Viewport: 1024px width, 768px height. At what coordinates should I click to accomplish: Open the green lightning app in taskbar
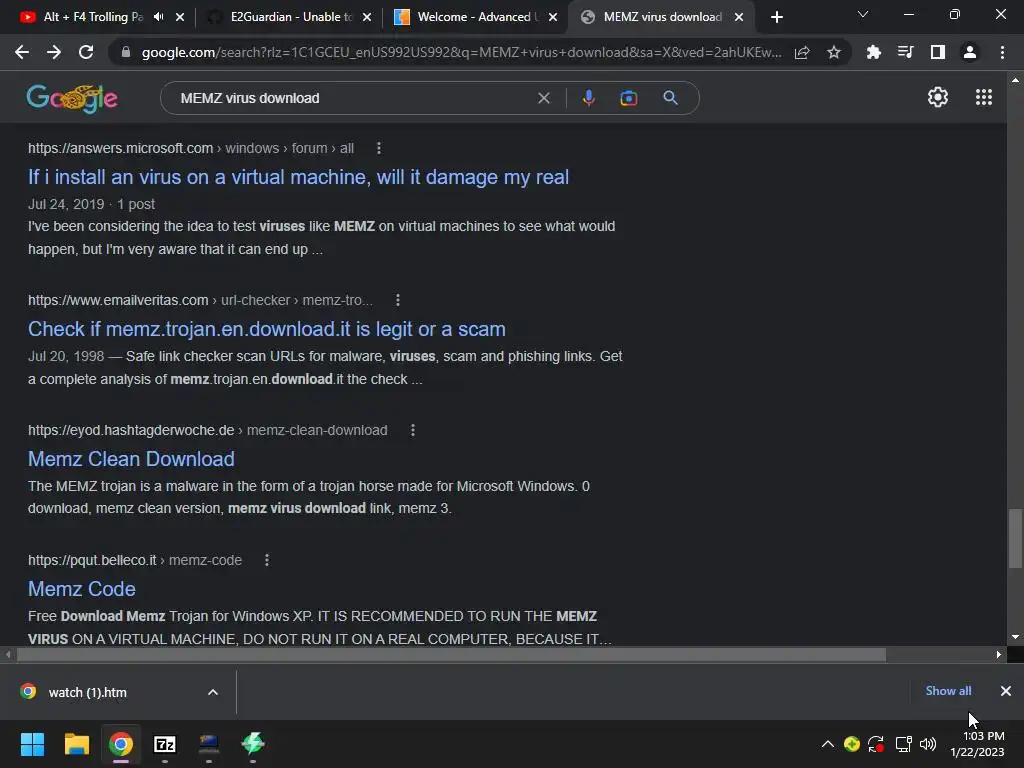tap(253, 743)
